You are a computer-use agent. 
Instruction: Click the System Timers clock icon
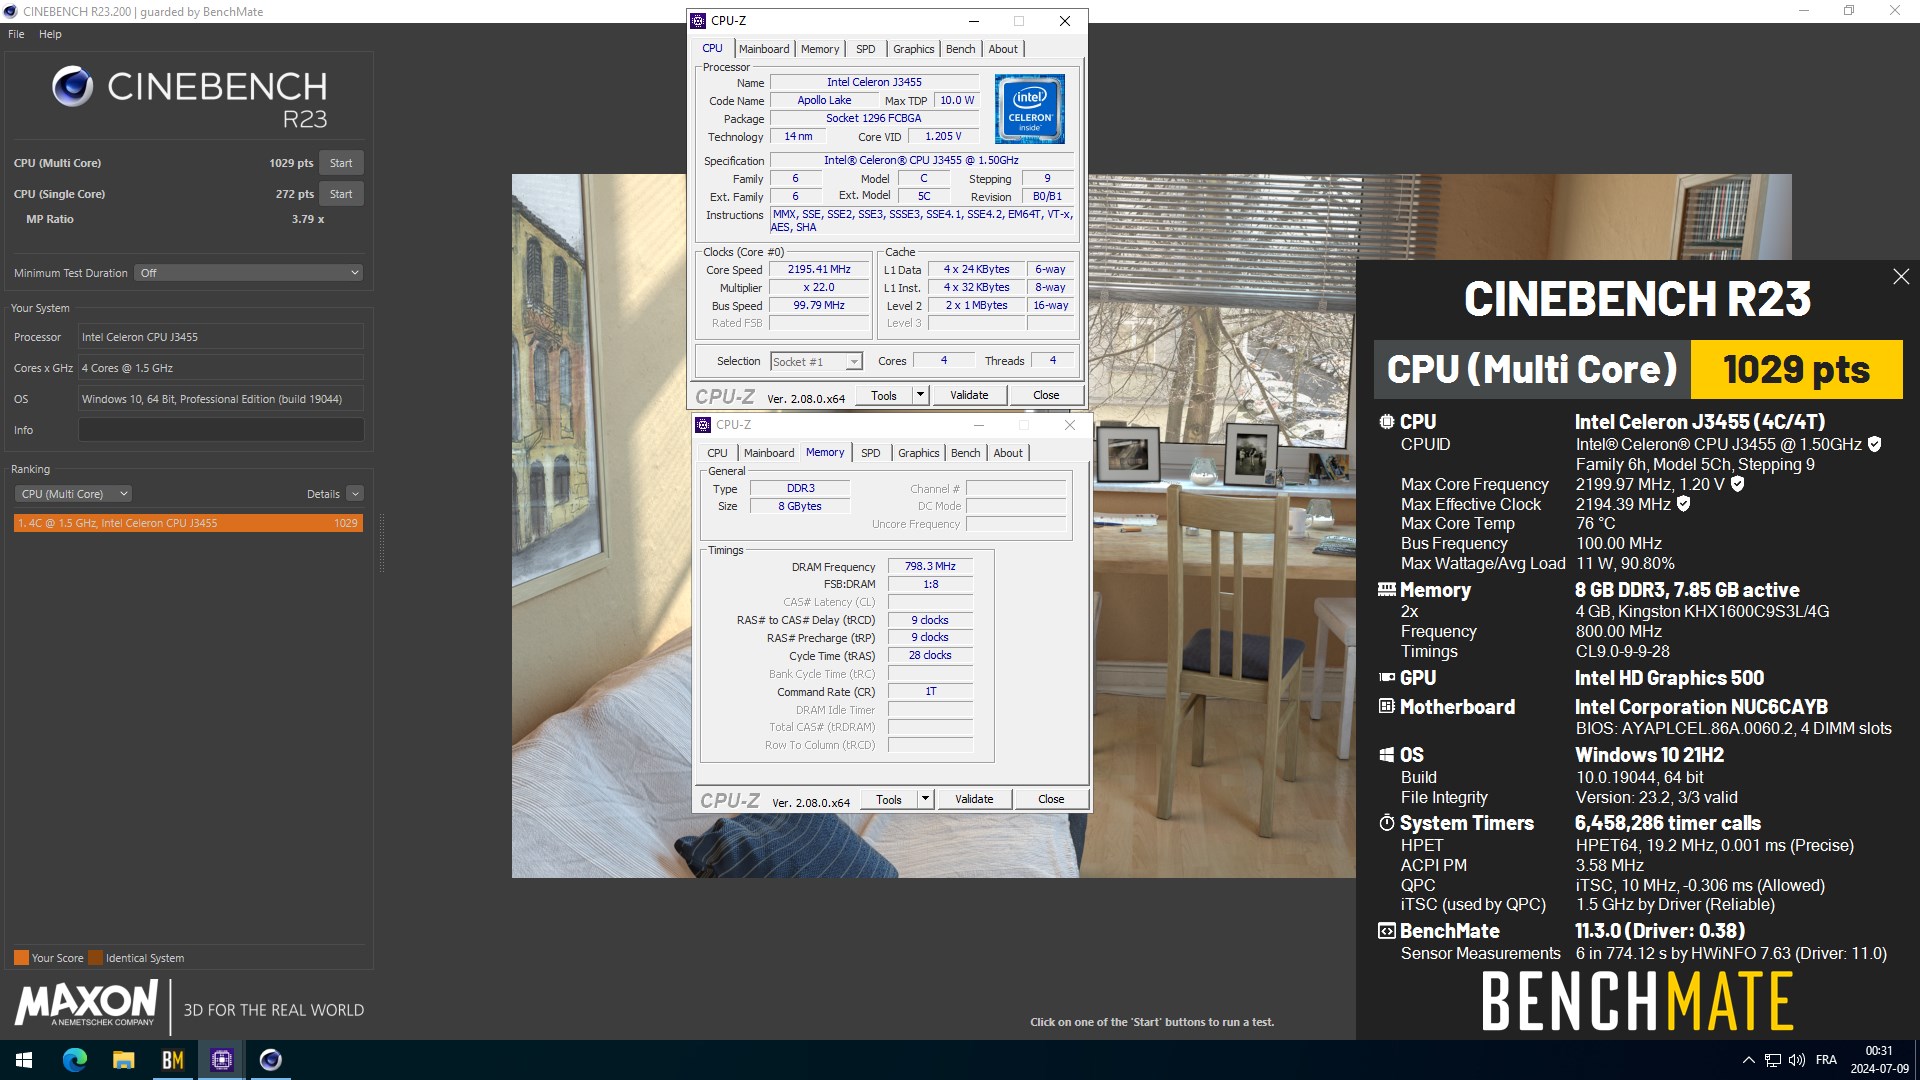[1387, 823]
